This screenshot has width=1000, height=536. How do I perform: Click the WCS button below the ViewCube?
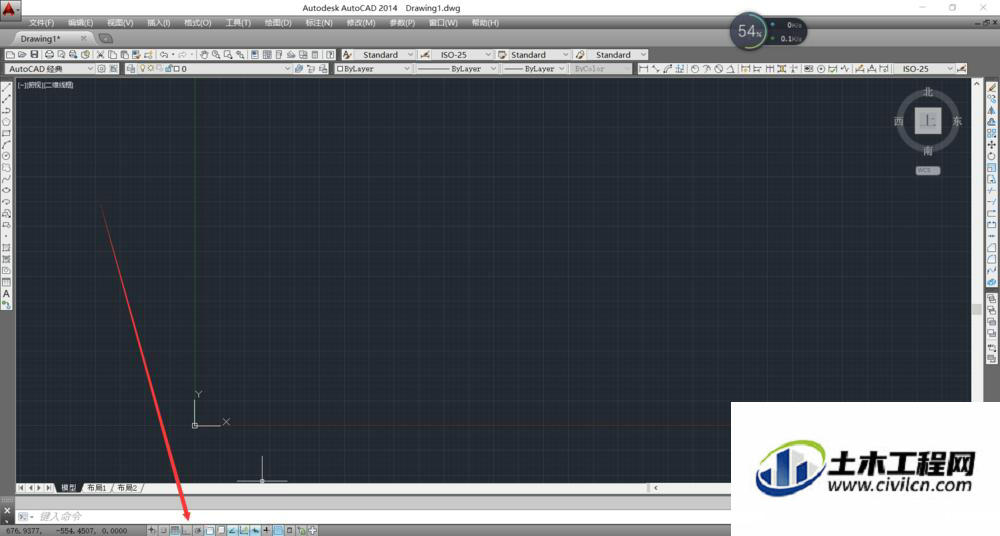[928, 170]
